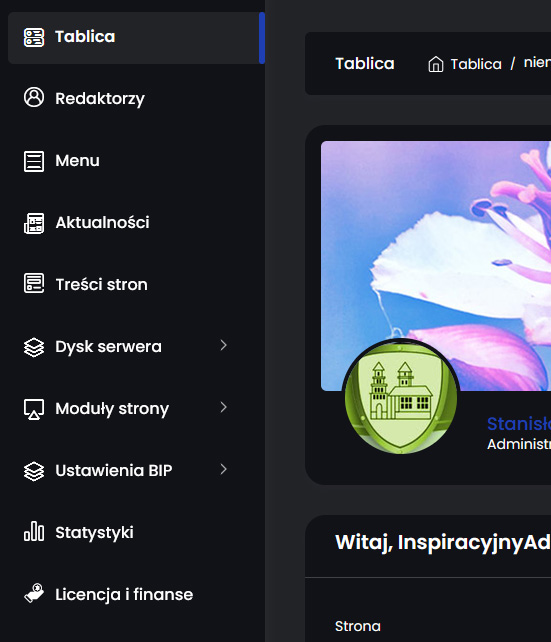The width and height of the screenshot is (551, 642).
Task: Click the green coat-of-arms profile avatar
Action: [401, 396]
